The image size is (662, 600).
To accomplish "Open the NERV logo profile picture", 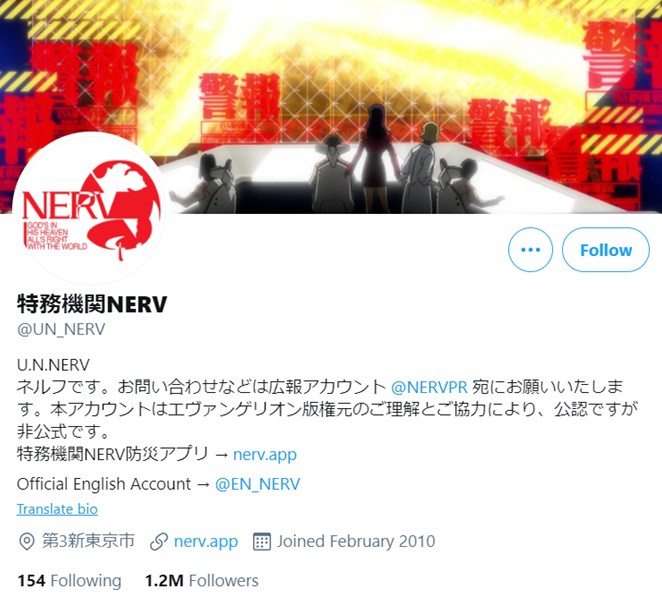I will 89,208.
